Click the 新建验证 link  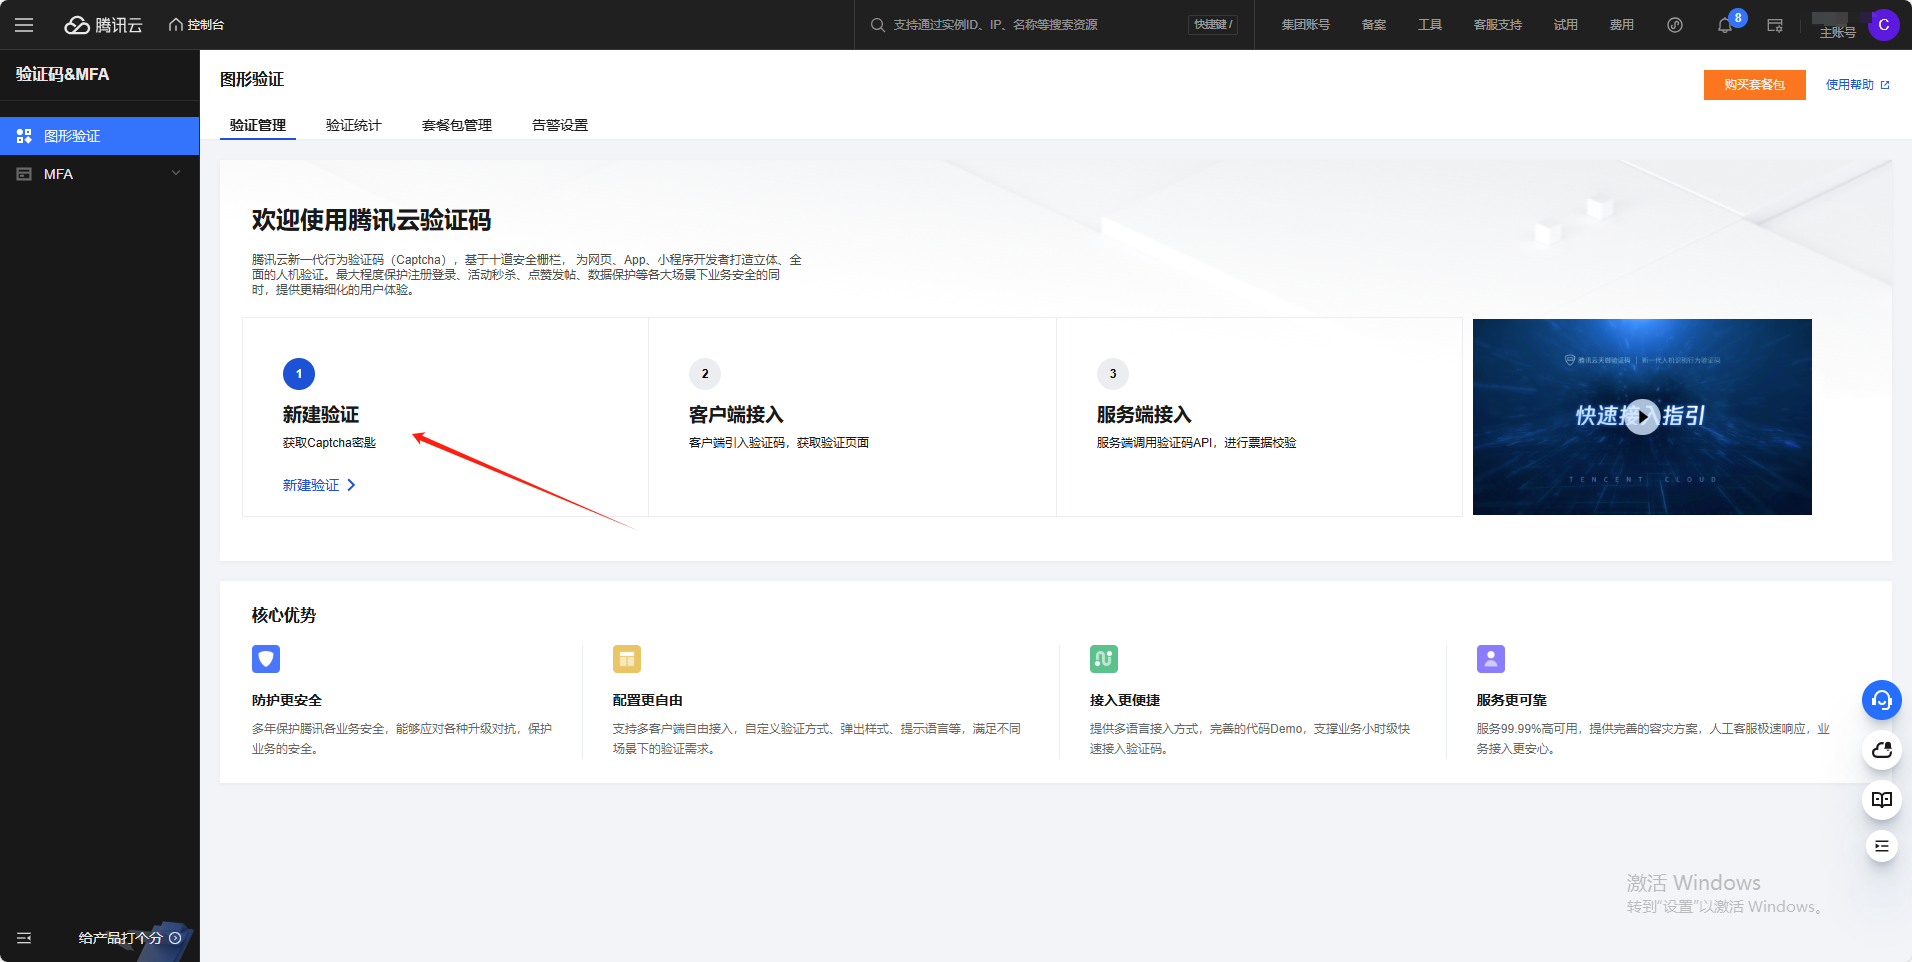tap(319, 485)
